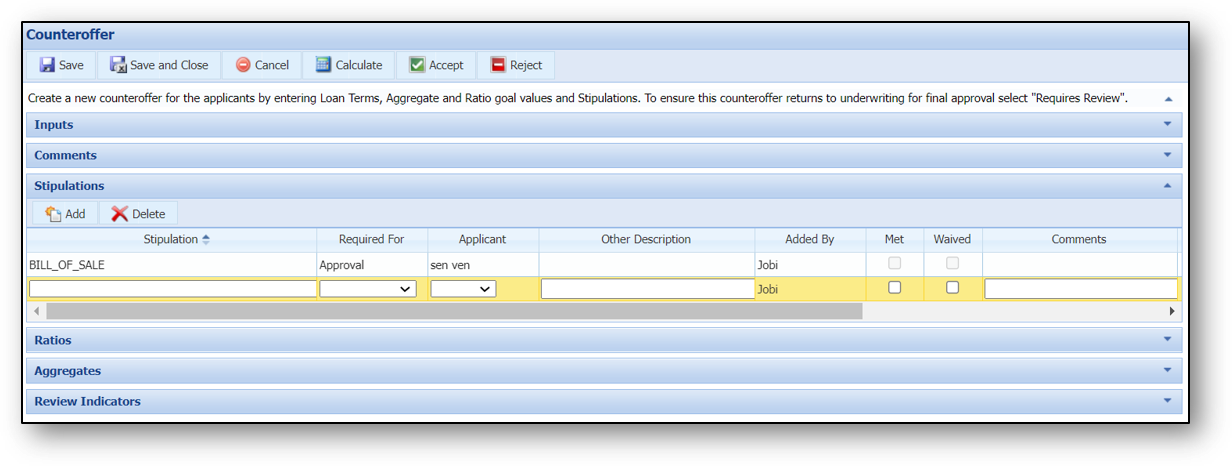Check the Waived checkbox in the new row
The height and width of the screenshot is (466, 1232).
click(953, 287)
